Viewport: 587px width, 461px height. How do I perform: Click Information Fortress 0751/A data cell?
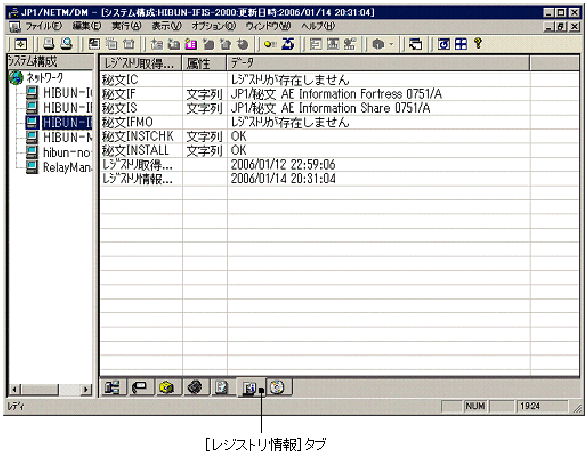[336, 94]
